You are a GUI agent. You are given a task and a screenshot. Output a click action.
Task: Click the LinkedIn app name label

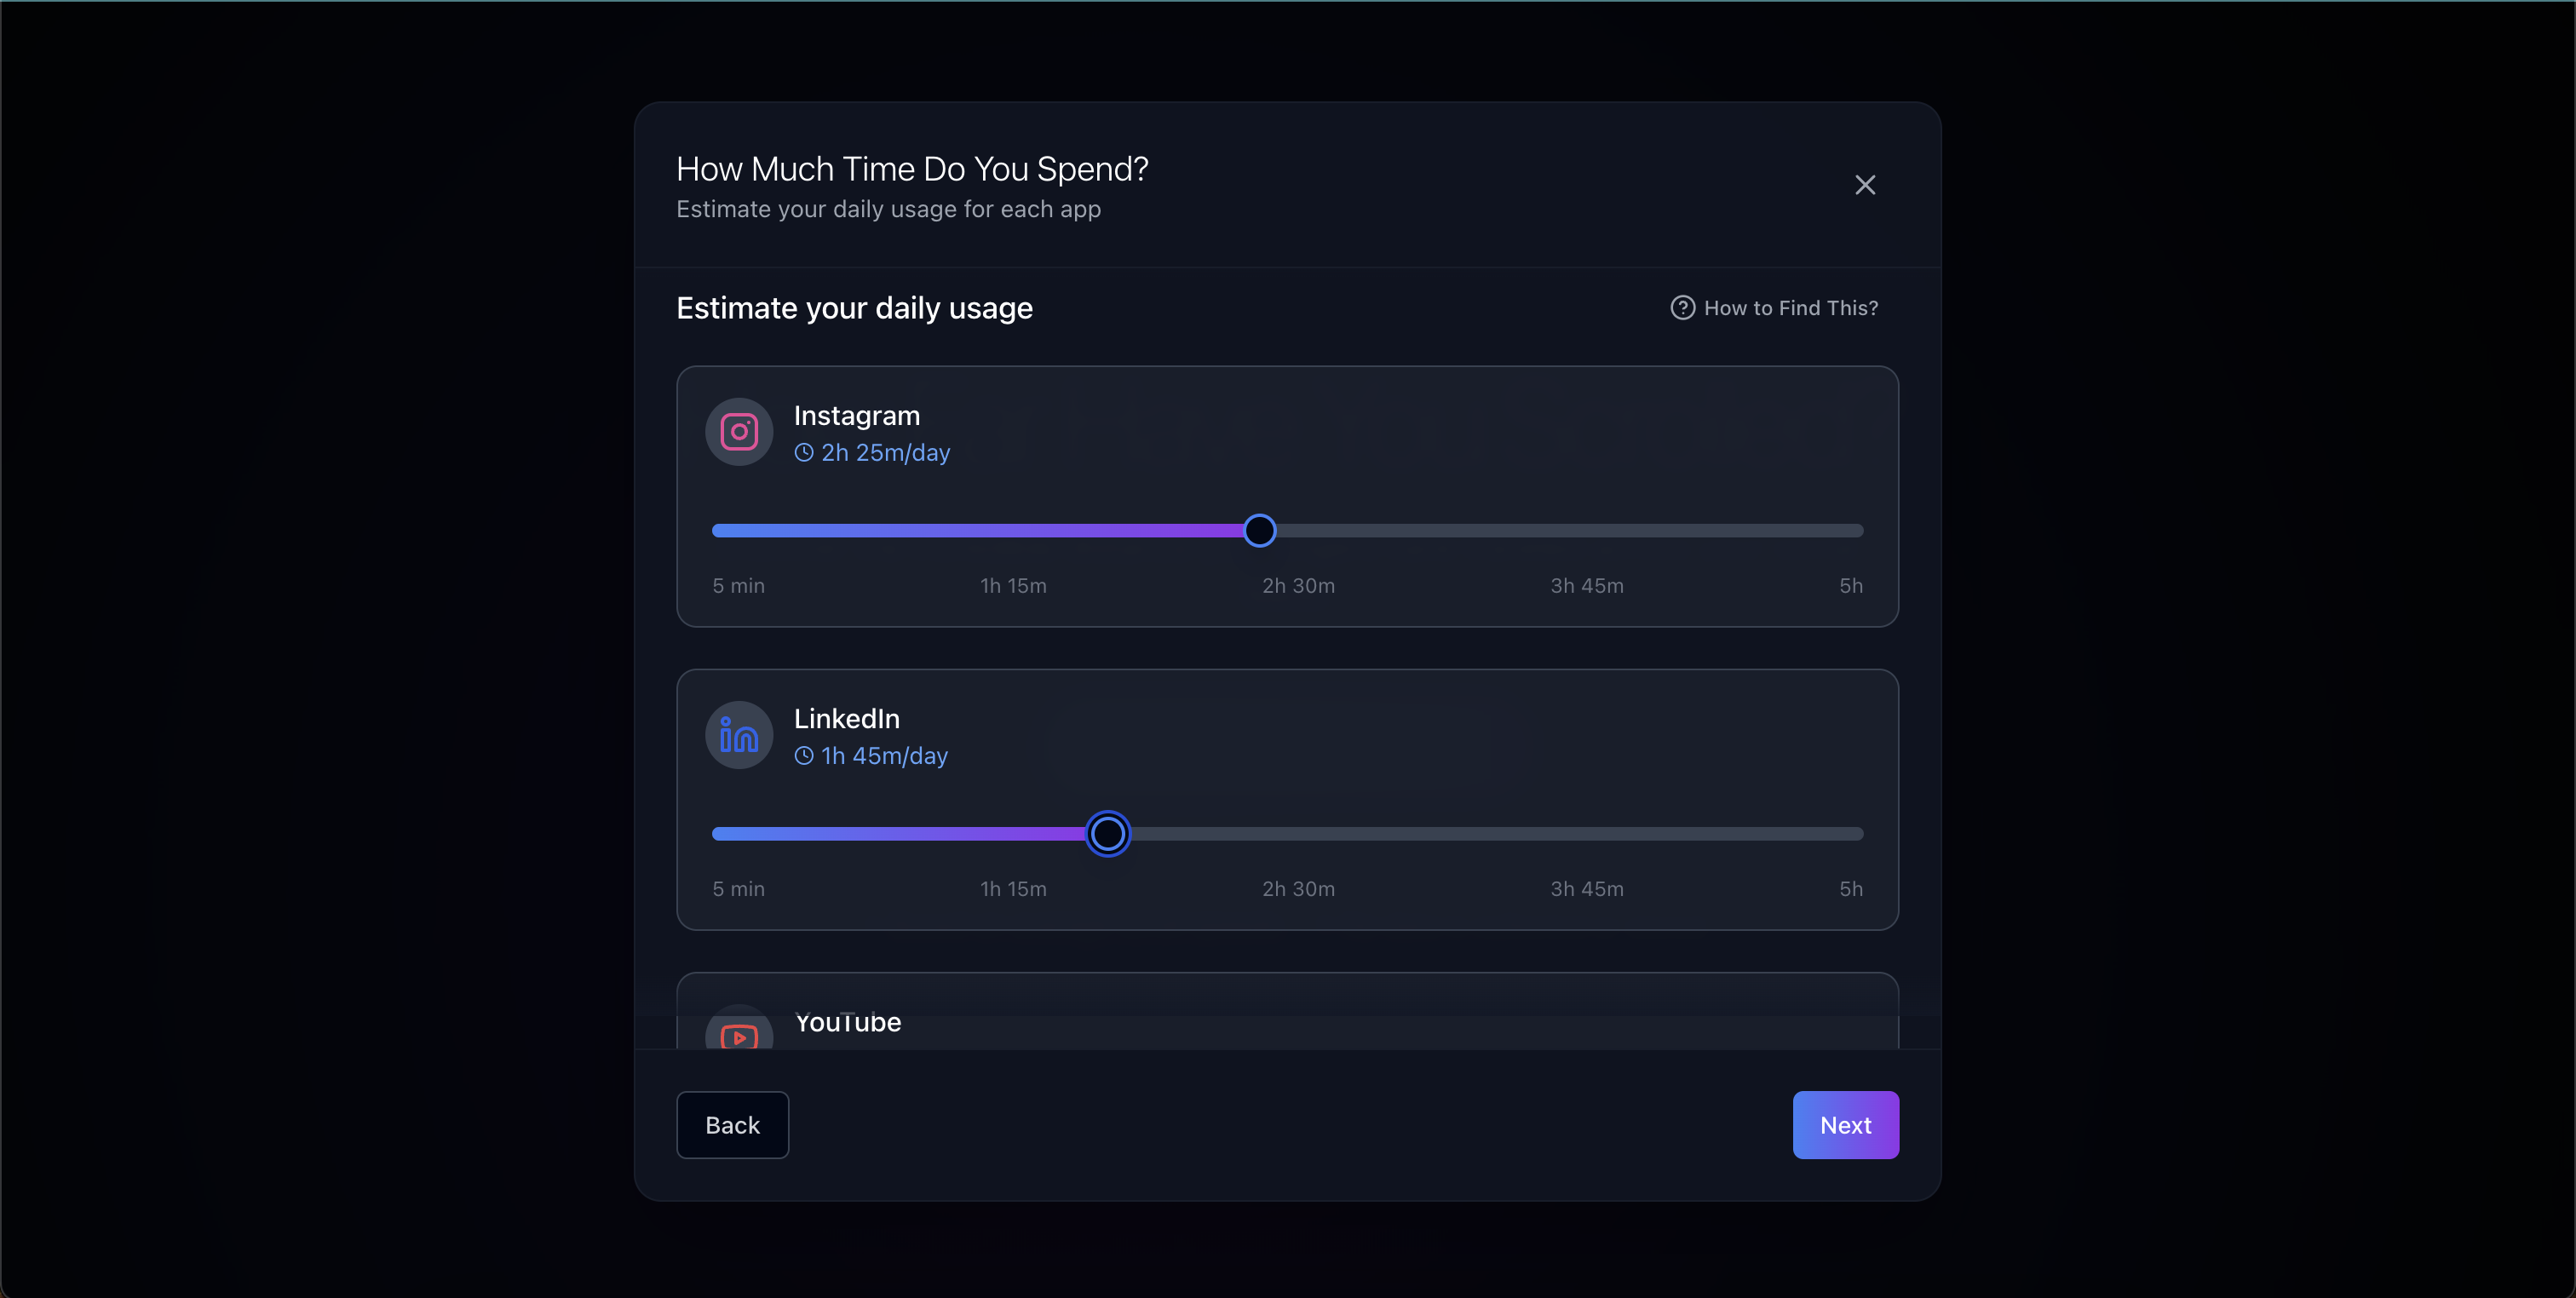(846, 719)
